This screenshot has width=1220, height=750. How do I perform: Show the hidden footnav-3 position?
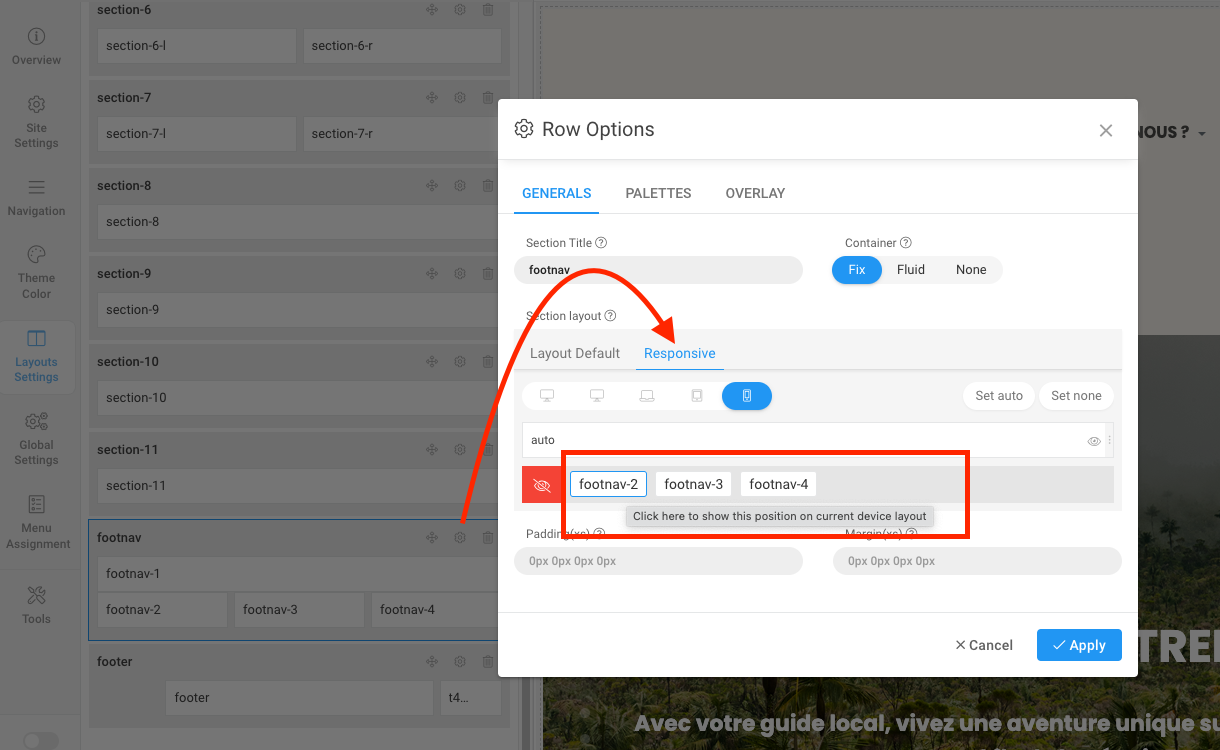click(694, 484)
